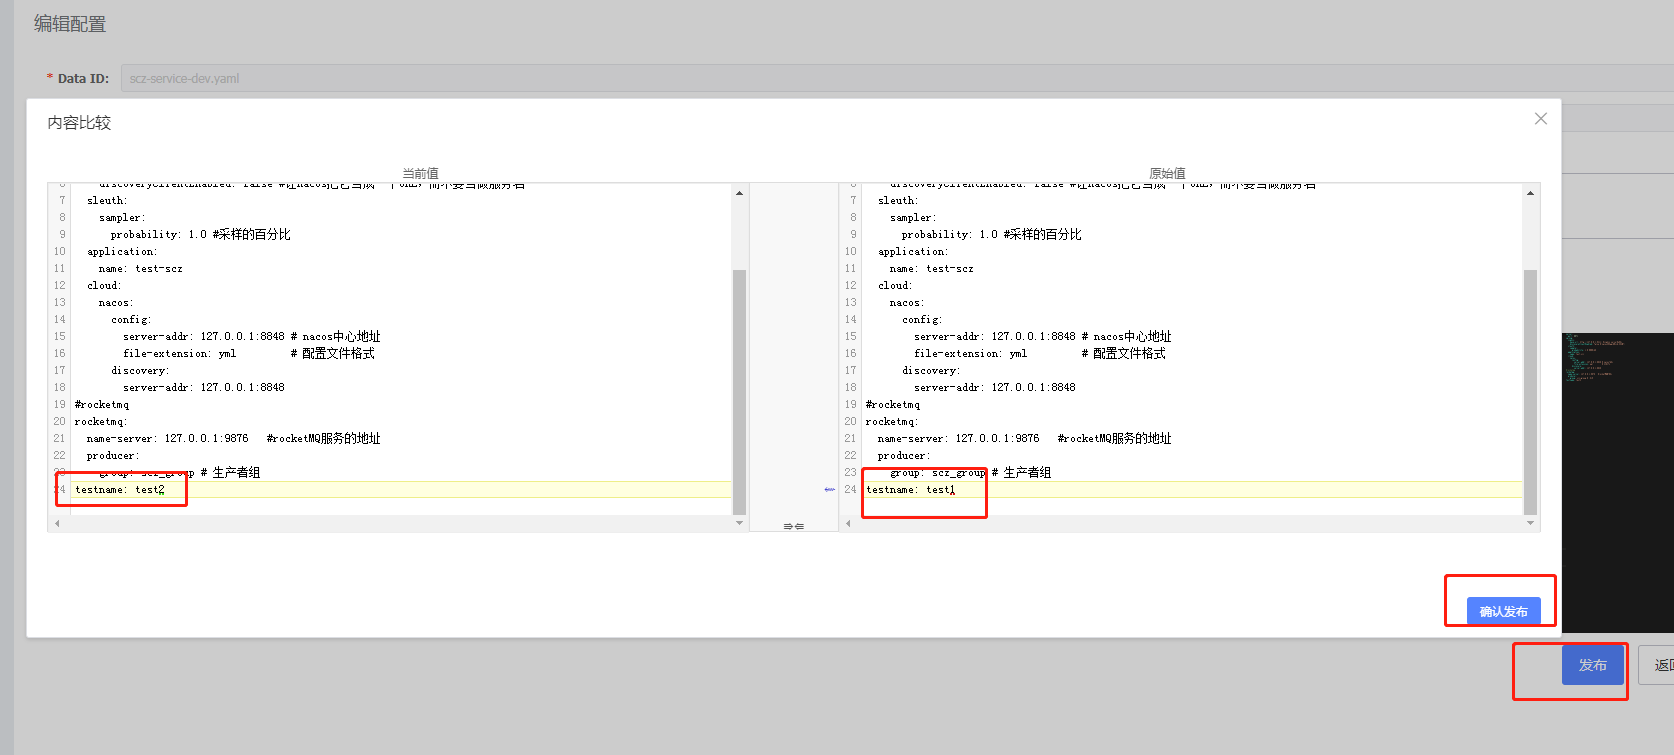Click the 内容比较 dialog title

point(79,123)
